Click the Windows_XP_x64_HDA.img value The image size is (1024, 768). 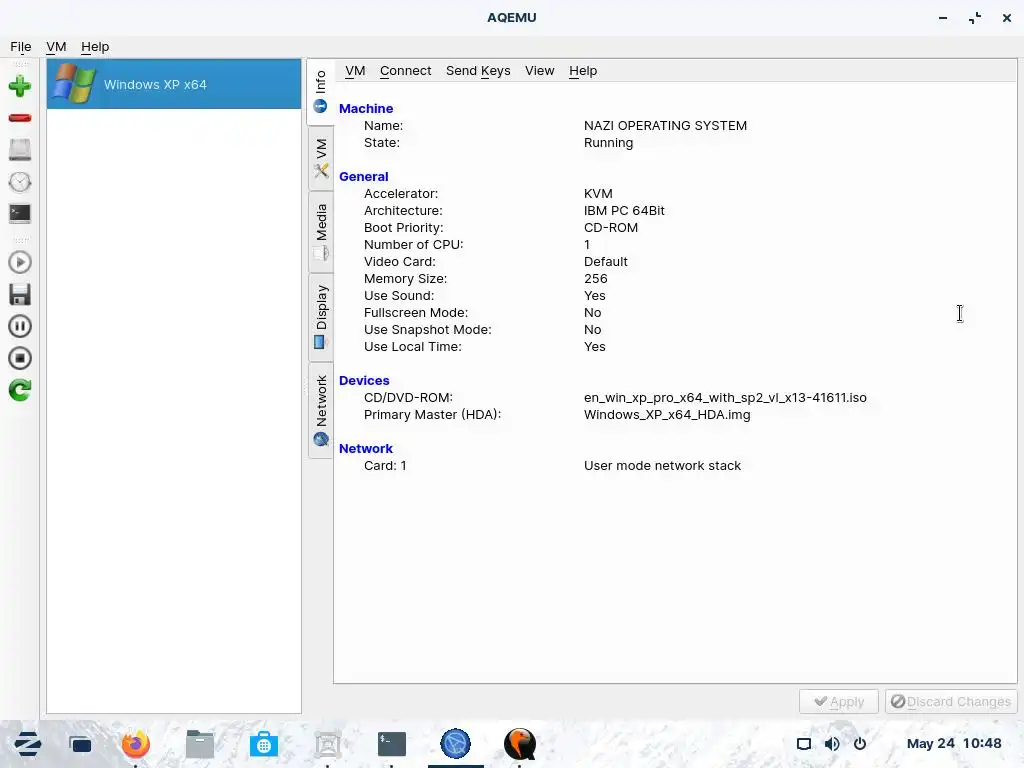pyautogui.click(x=667, y=414)
